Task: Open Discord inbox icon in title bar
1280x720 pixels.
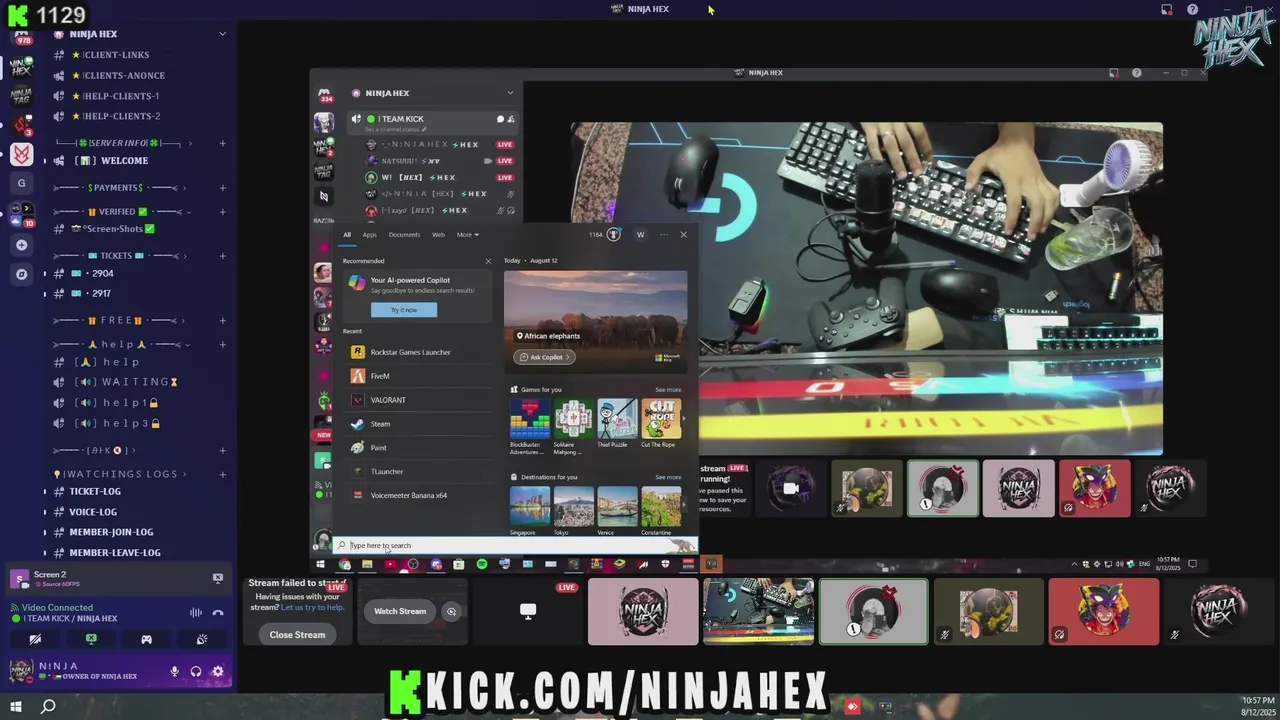Action: 1166,9
